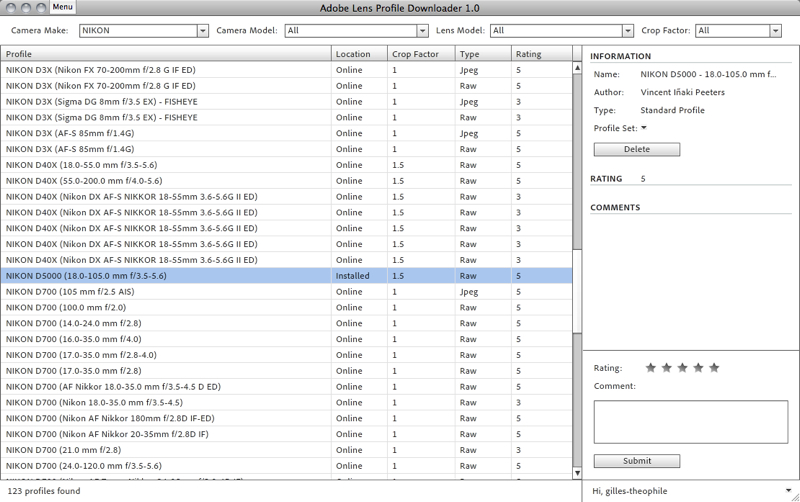Click the list's vertical scrollbar thumb

[x=577, y=292]
